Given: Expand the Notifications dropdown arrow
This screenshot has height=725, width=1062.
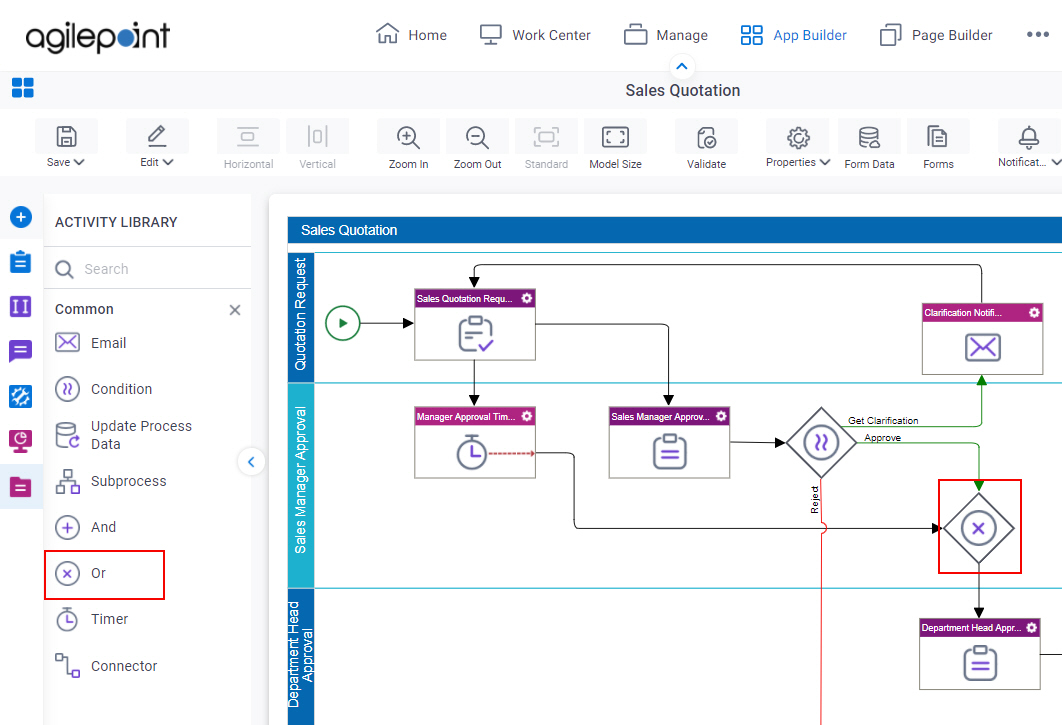Looking at the screenshot, I should tap(1056, 162).
